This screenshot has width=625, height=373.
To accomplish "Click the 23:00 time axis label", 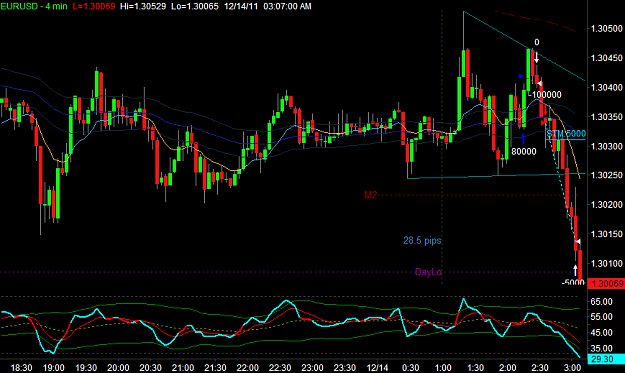I will click(312, 367).
